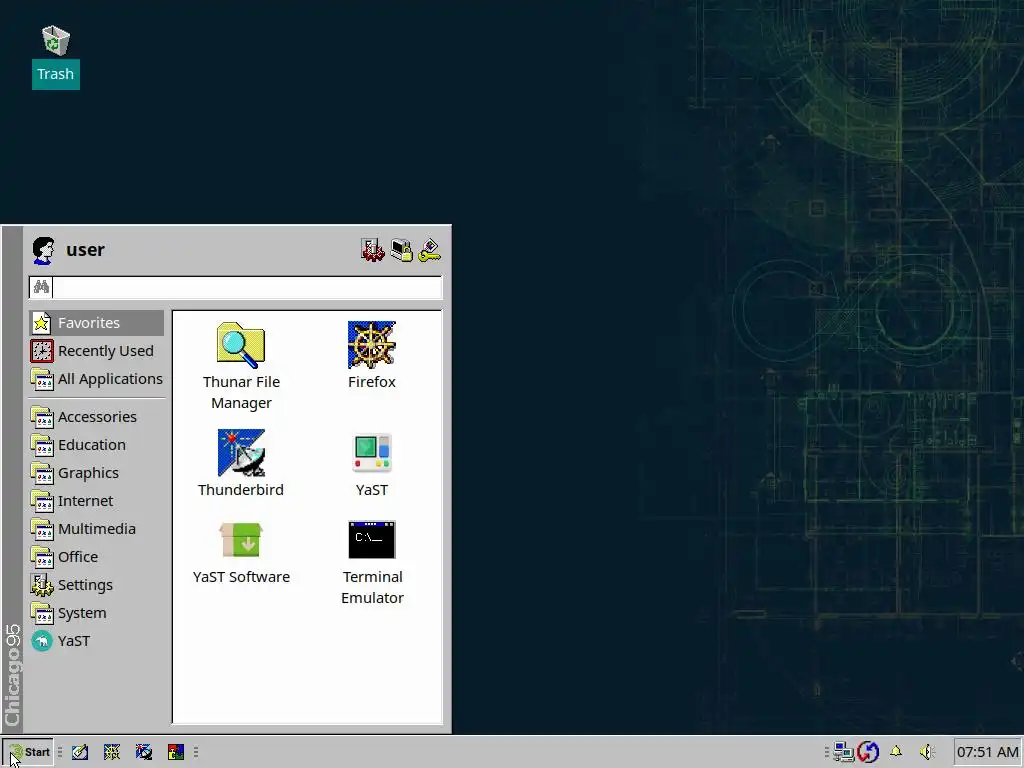Select the Recently Used category

click(96, 351)
